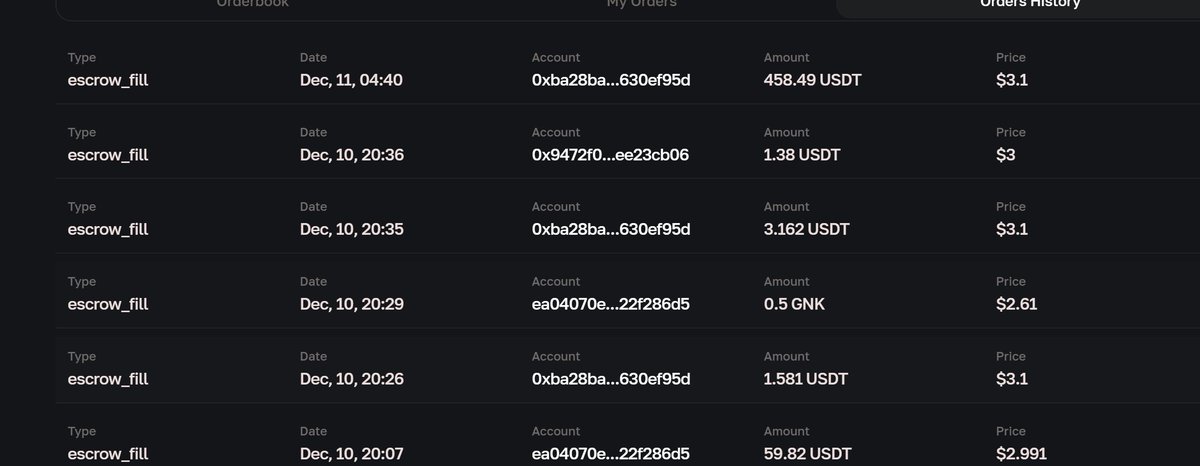Select the date Dec, 11, 04:40
Viewport: 1200px width, 466px height.
pos(351,80)
